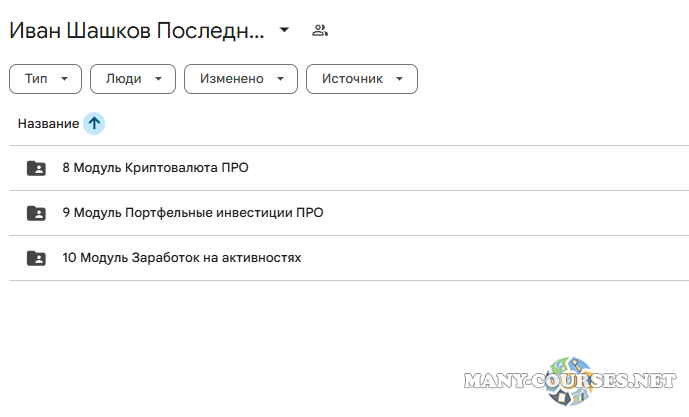Click shared folder icon for 8 Модуль
The image size is (689, 417).
click(x=36, y=168)
